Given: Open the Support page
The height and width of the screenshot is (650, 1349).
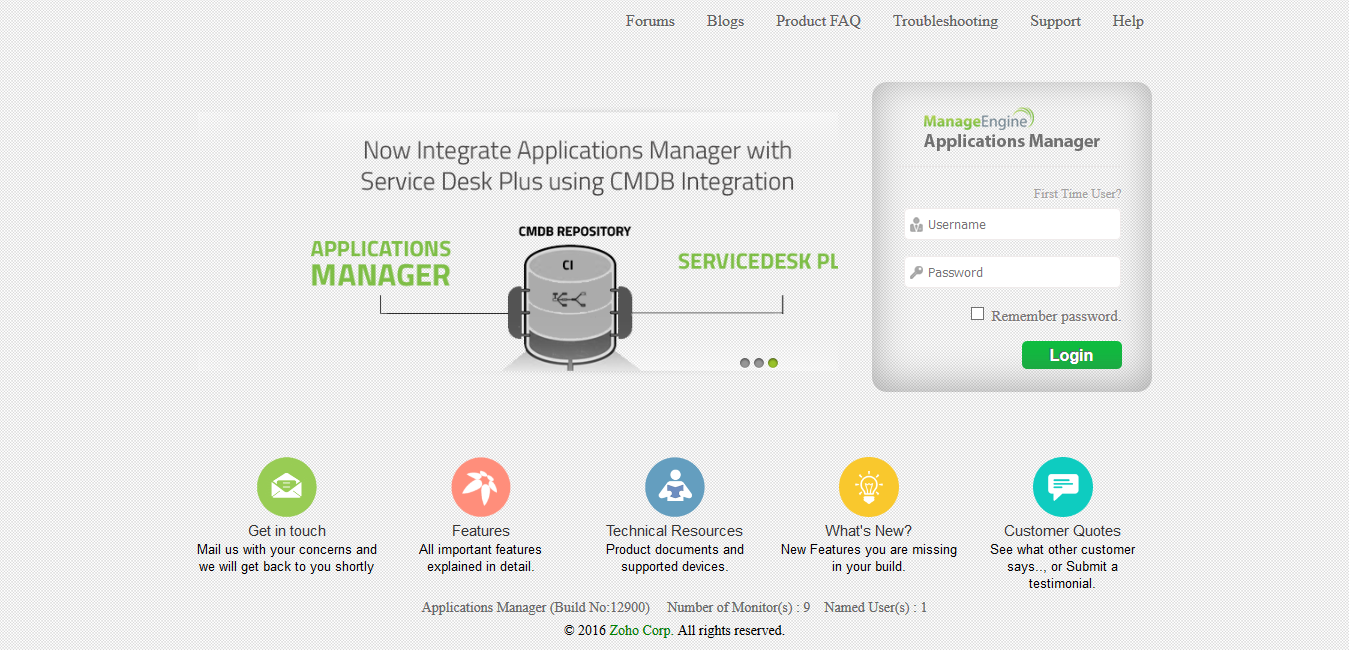Looking at the screenshot, I should click(x=1055, y=21).
